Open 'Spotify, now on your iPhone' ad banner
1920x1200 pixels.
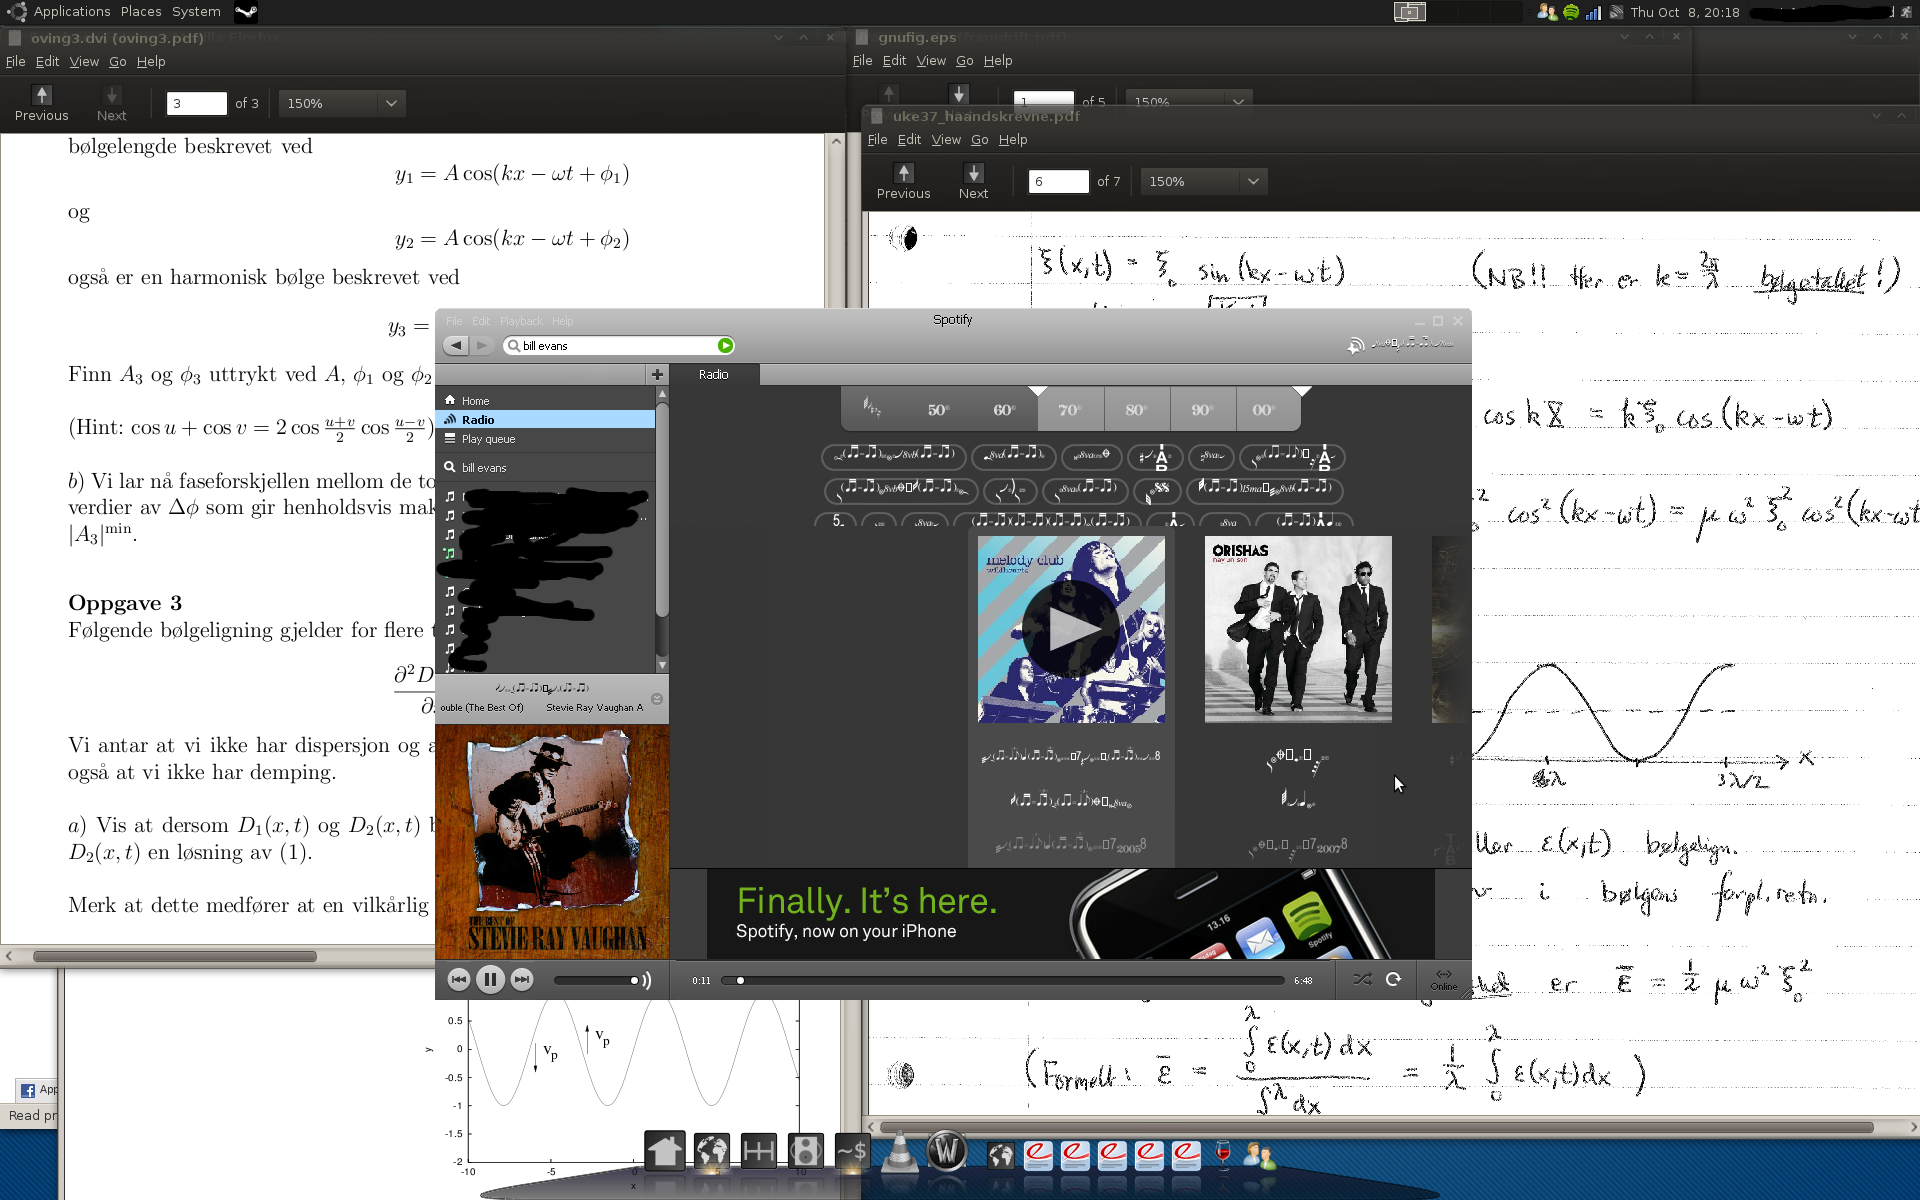1070,914
